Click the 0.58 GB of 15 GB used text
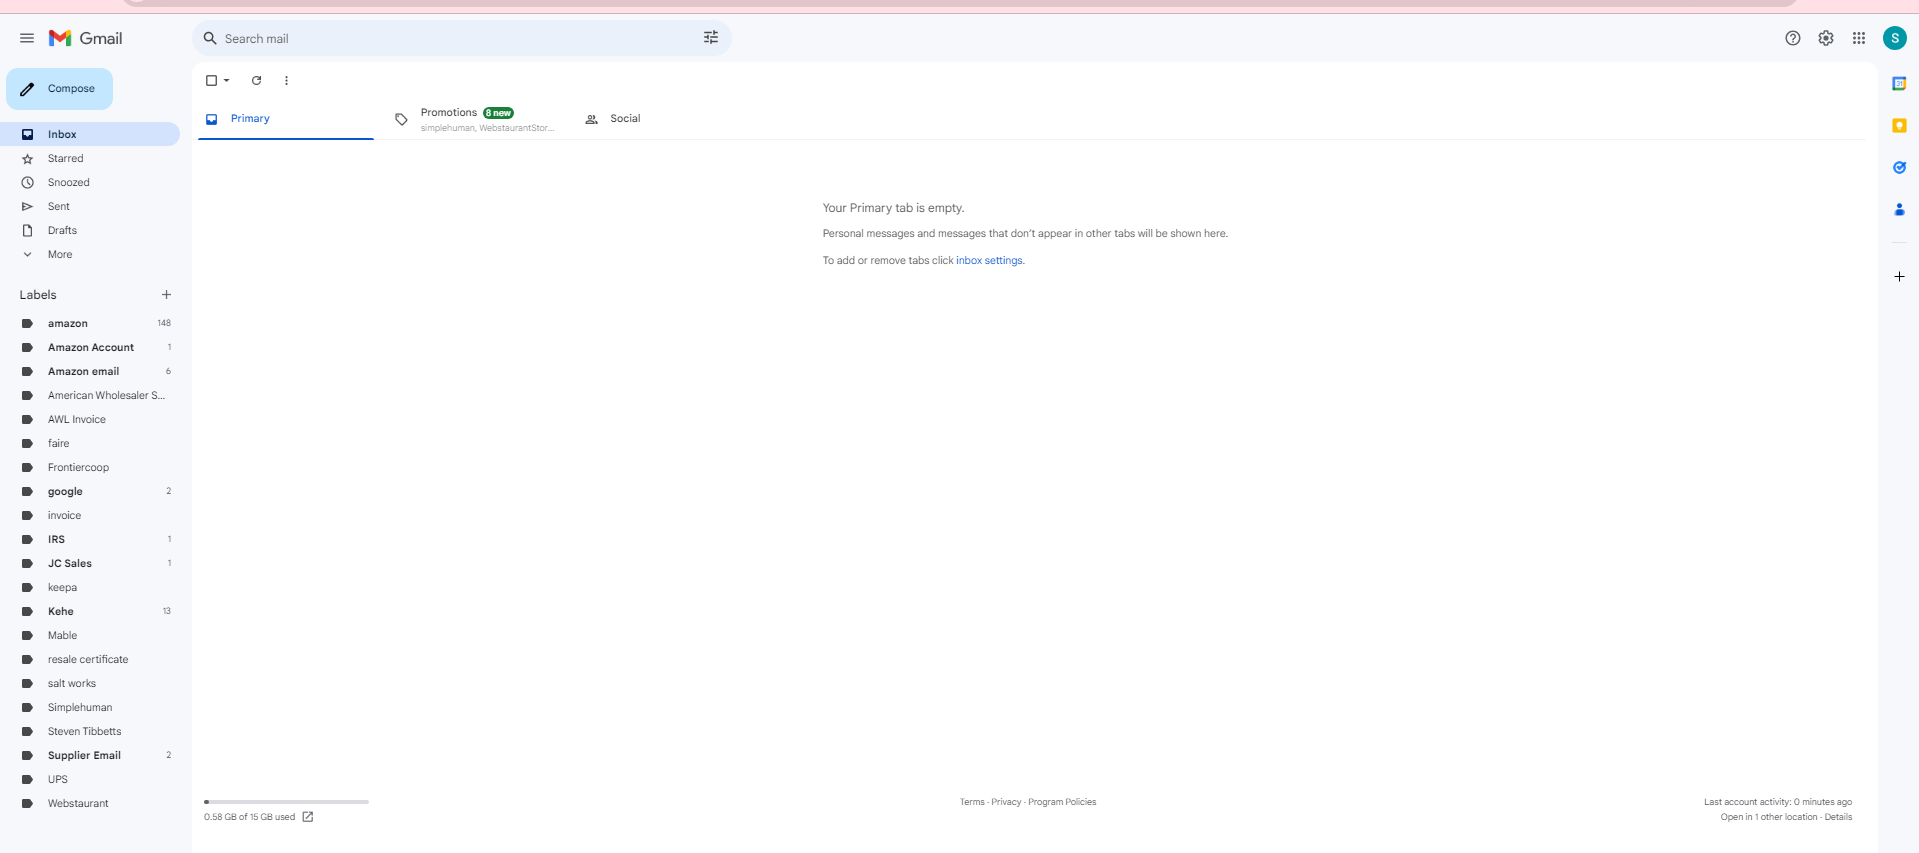The width and height of the screenshot is (1919, 853). click(249, 817)
